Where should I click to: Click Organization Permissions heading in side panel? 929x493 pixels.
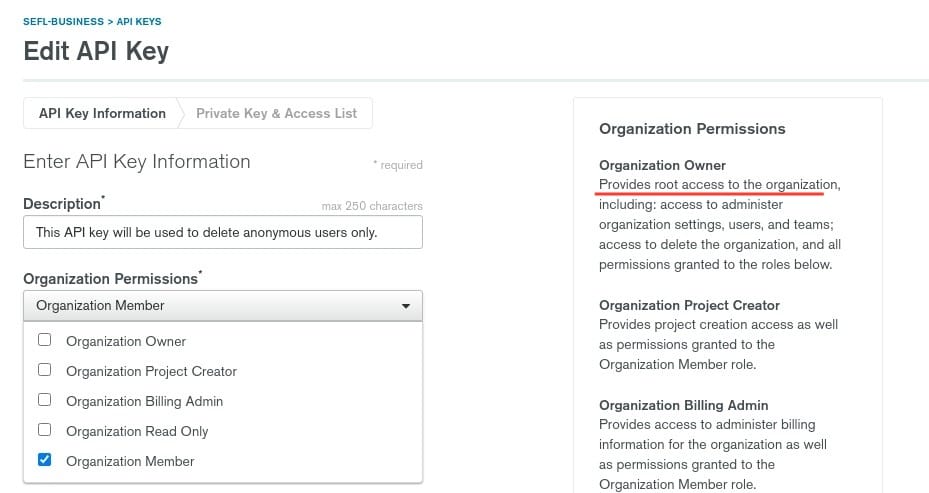click(692, 129)
